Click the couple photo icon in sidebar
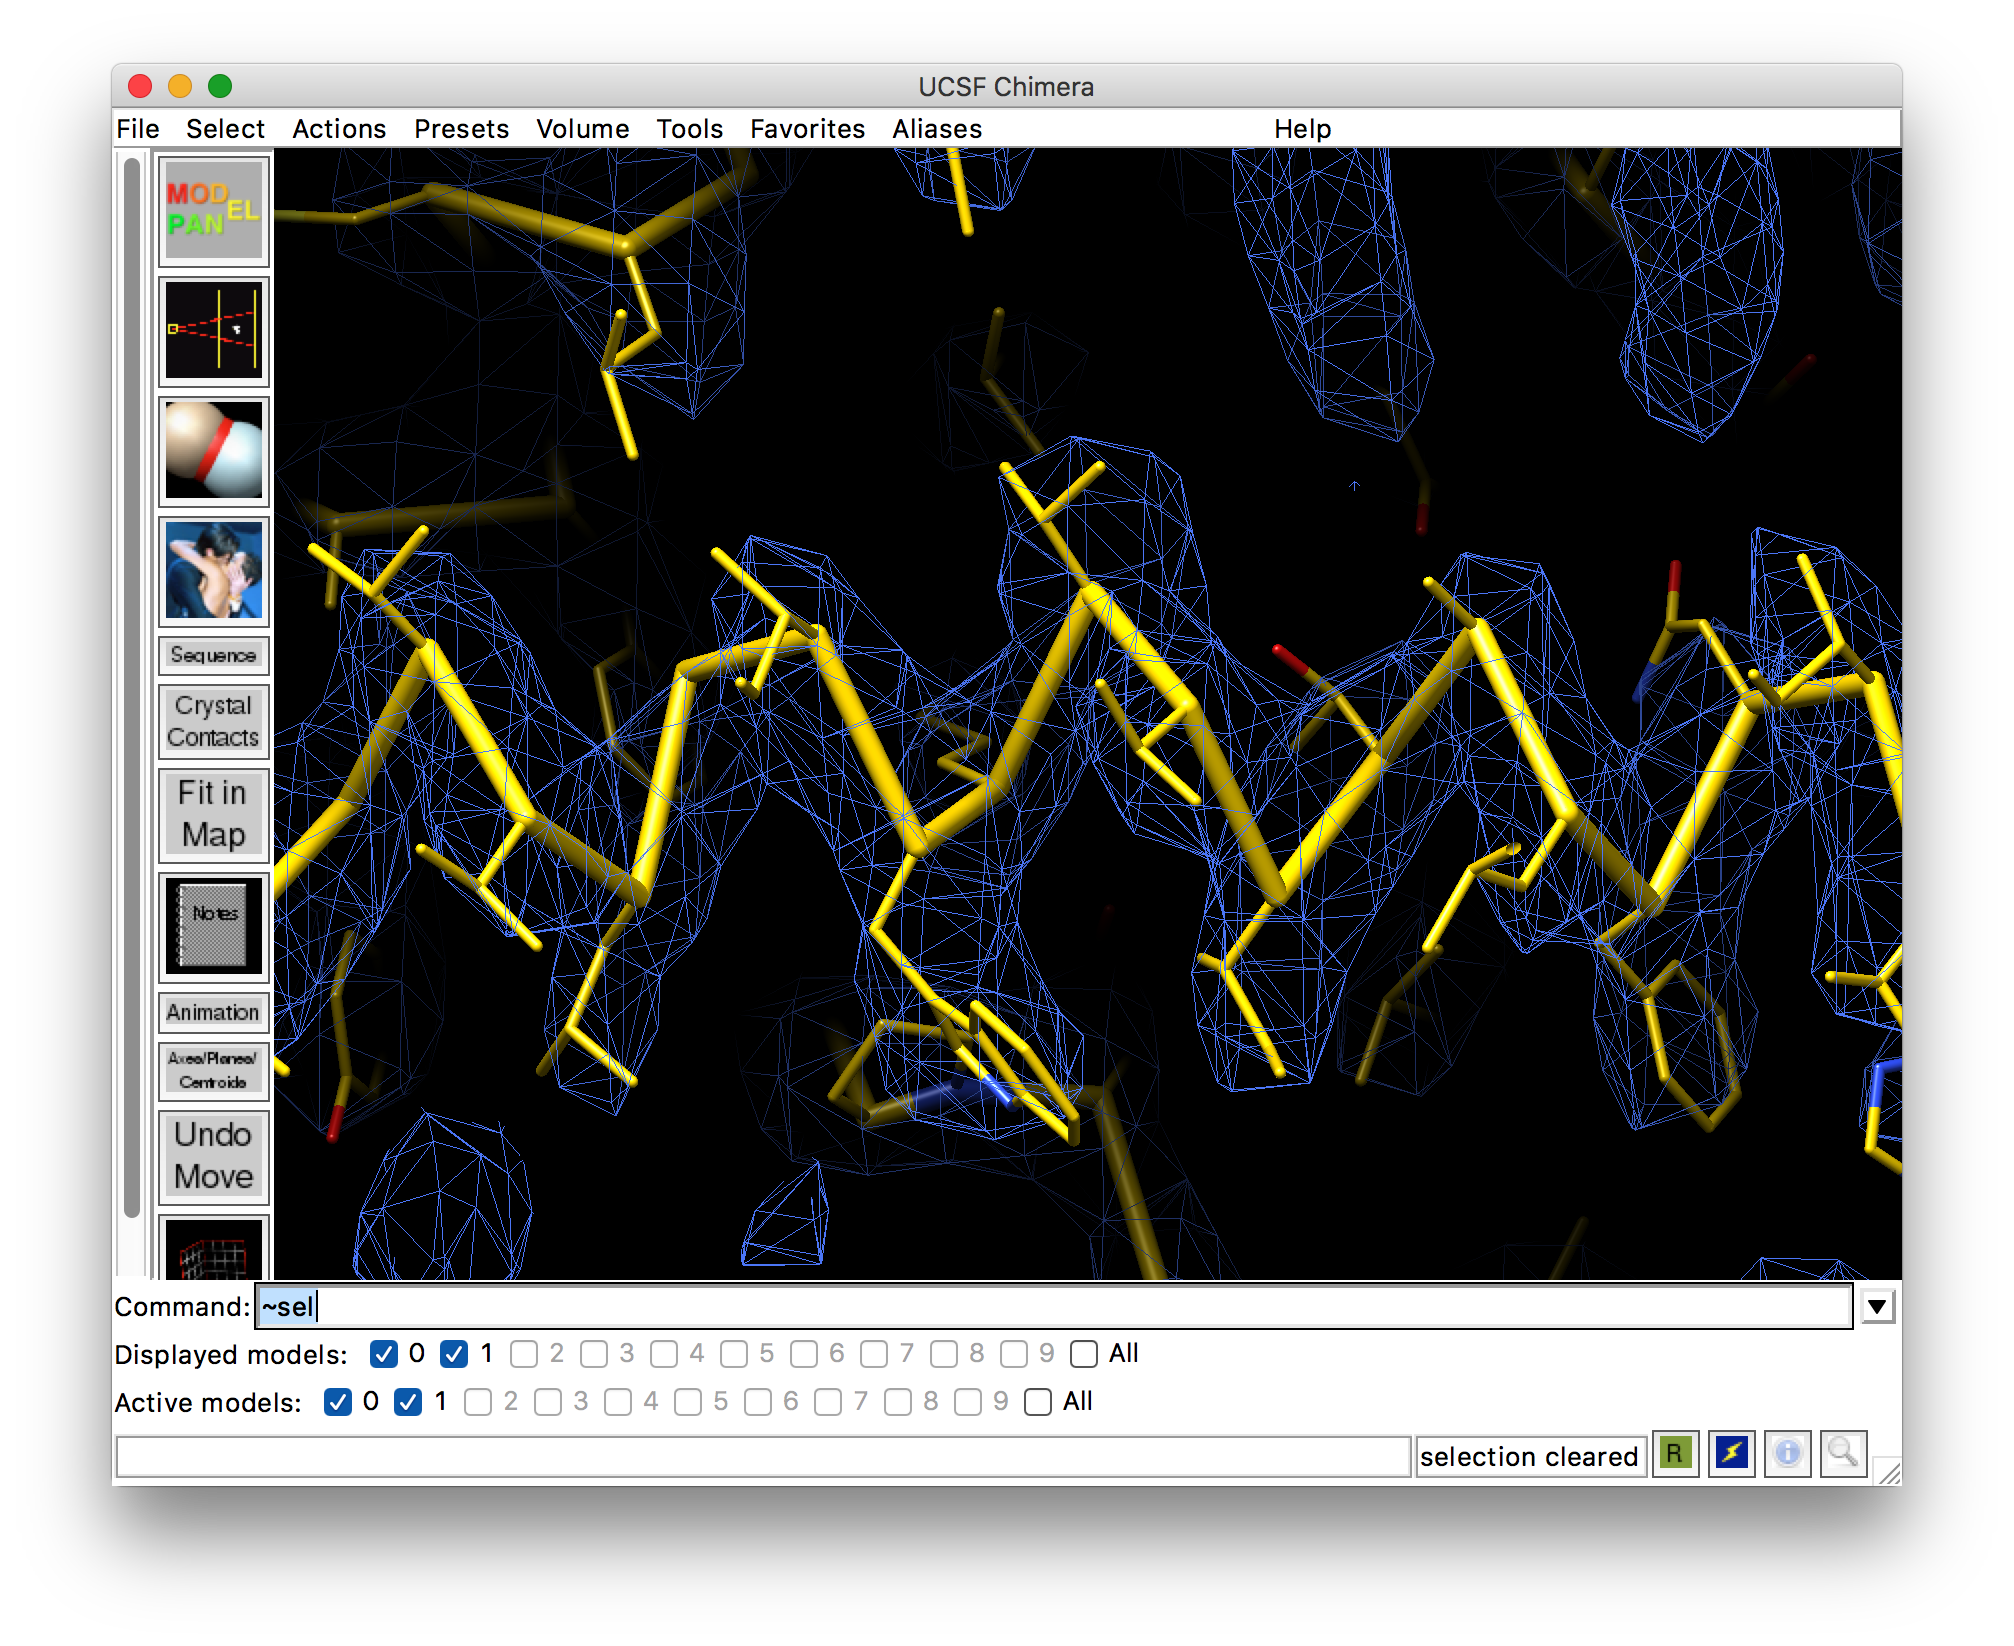This screenshot has height=1646, width=2014. (x=213, y=571)
